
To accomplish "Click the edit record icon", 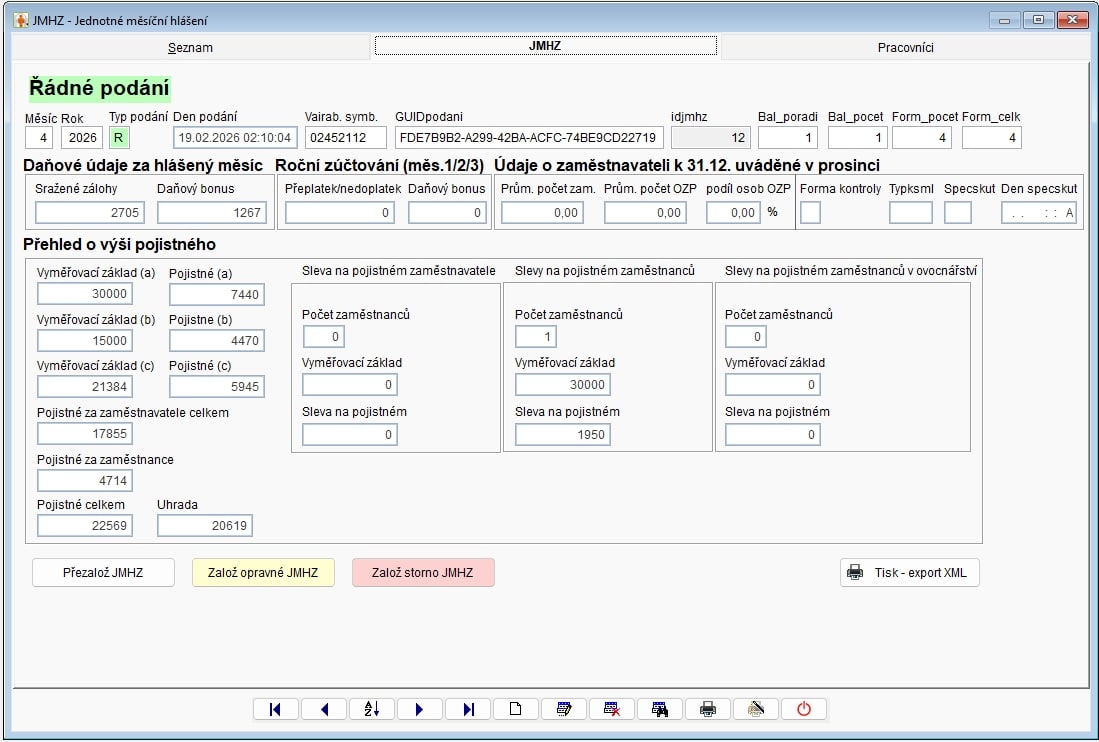I will [564, 709].
